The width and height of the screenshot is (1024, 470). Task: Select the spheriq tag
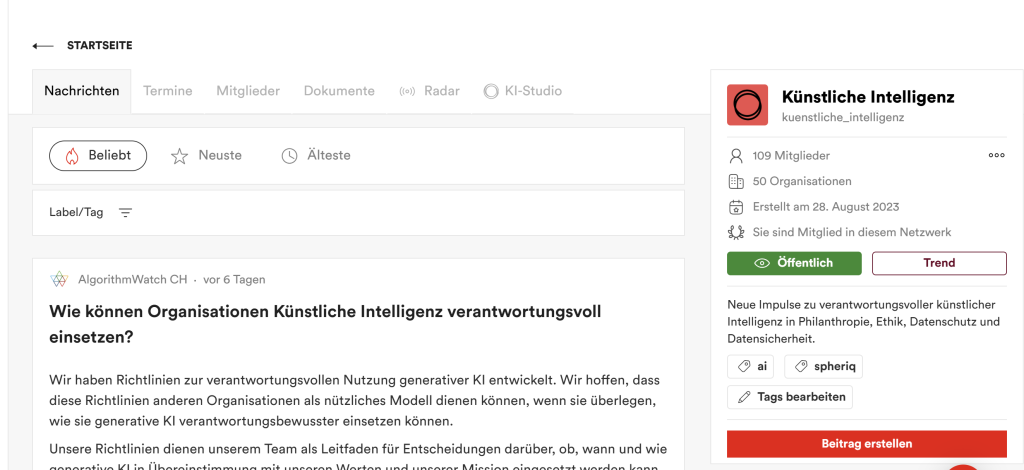coord(823,367)
